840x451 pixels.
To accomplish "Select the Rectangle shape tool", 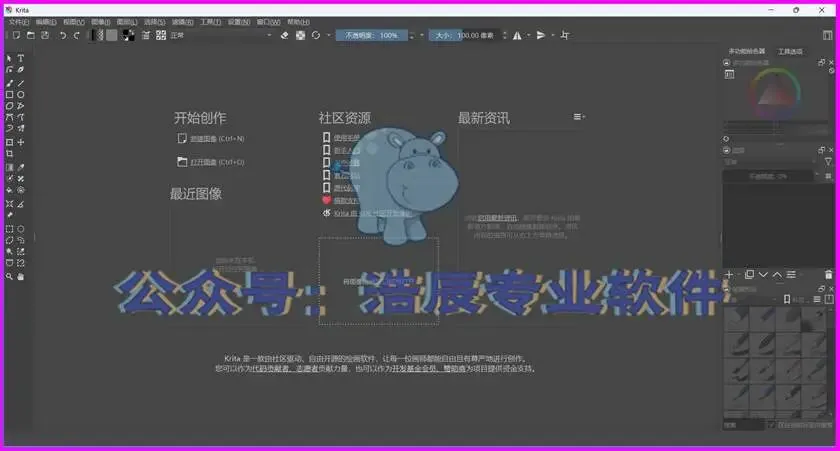I will [x=9, y=95].
